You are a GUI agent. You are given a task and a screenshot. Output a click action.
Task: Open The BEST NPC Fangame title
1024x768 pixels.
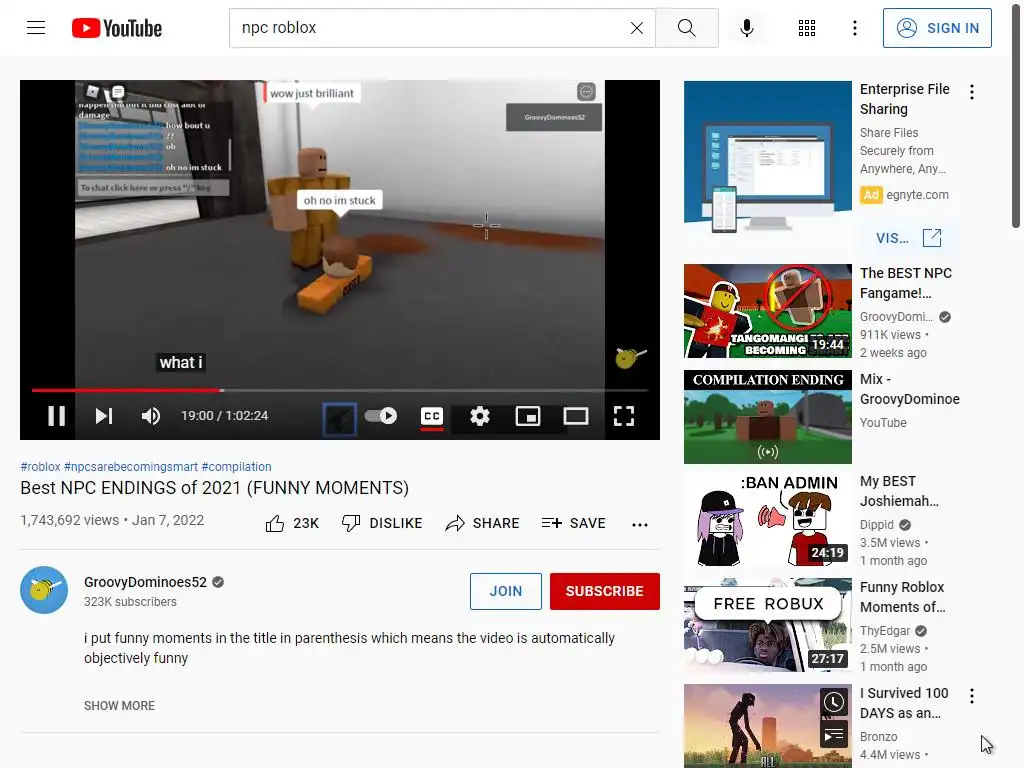point(906,283)
